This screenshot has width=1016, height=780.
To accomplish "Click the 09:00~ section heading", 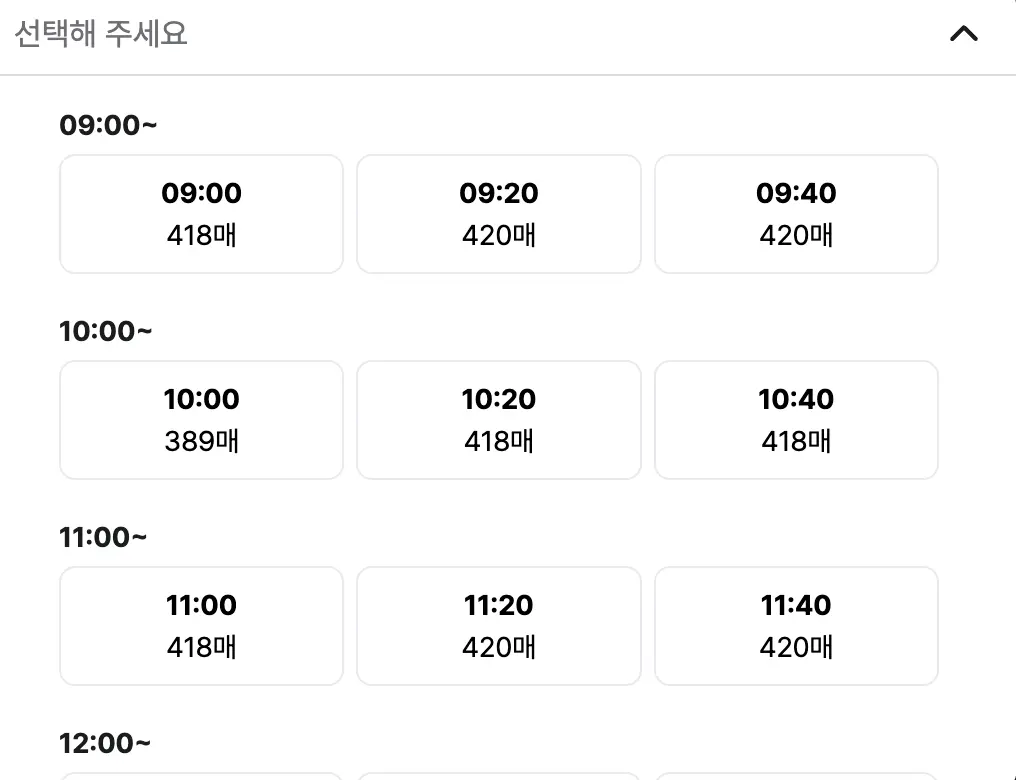I will 108,125.
